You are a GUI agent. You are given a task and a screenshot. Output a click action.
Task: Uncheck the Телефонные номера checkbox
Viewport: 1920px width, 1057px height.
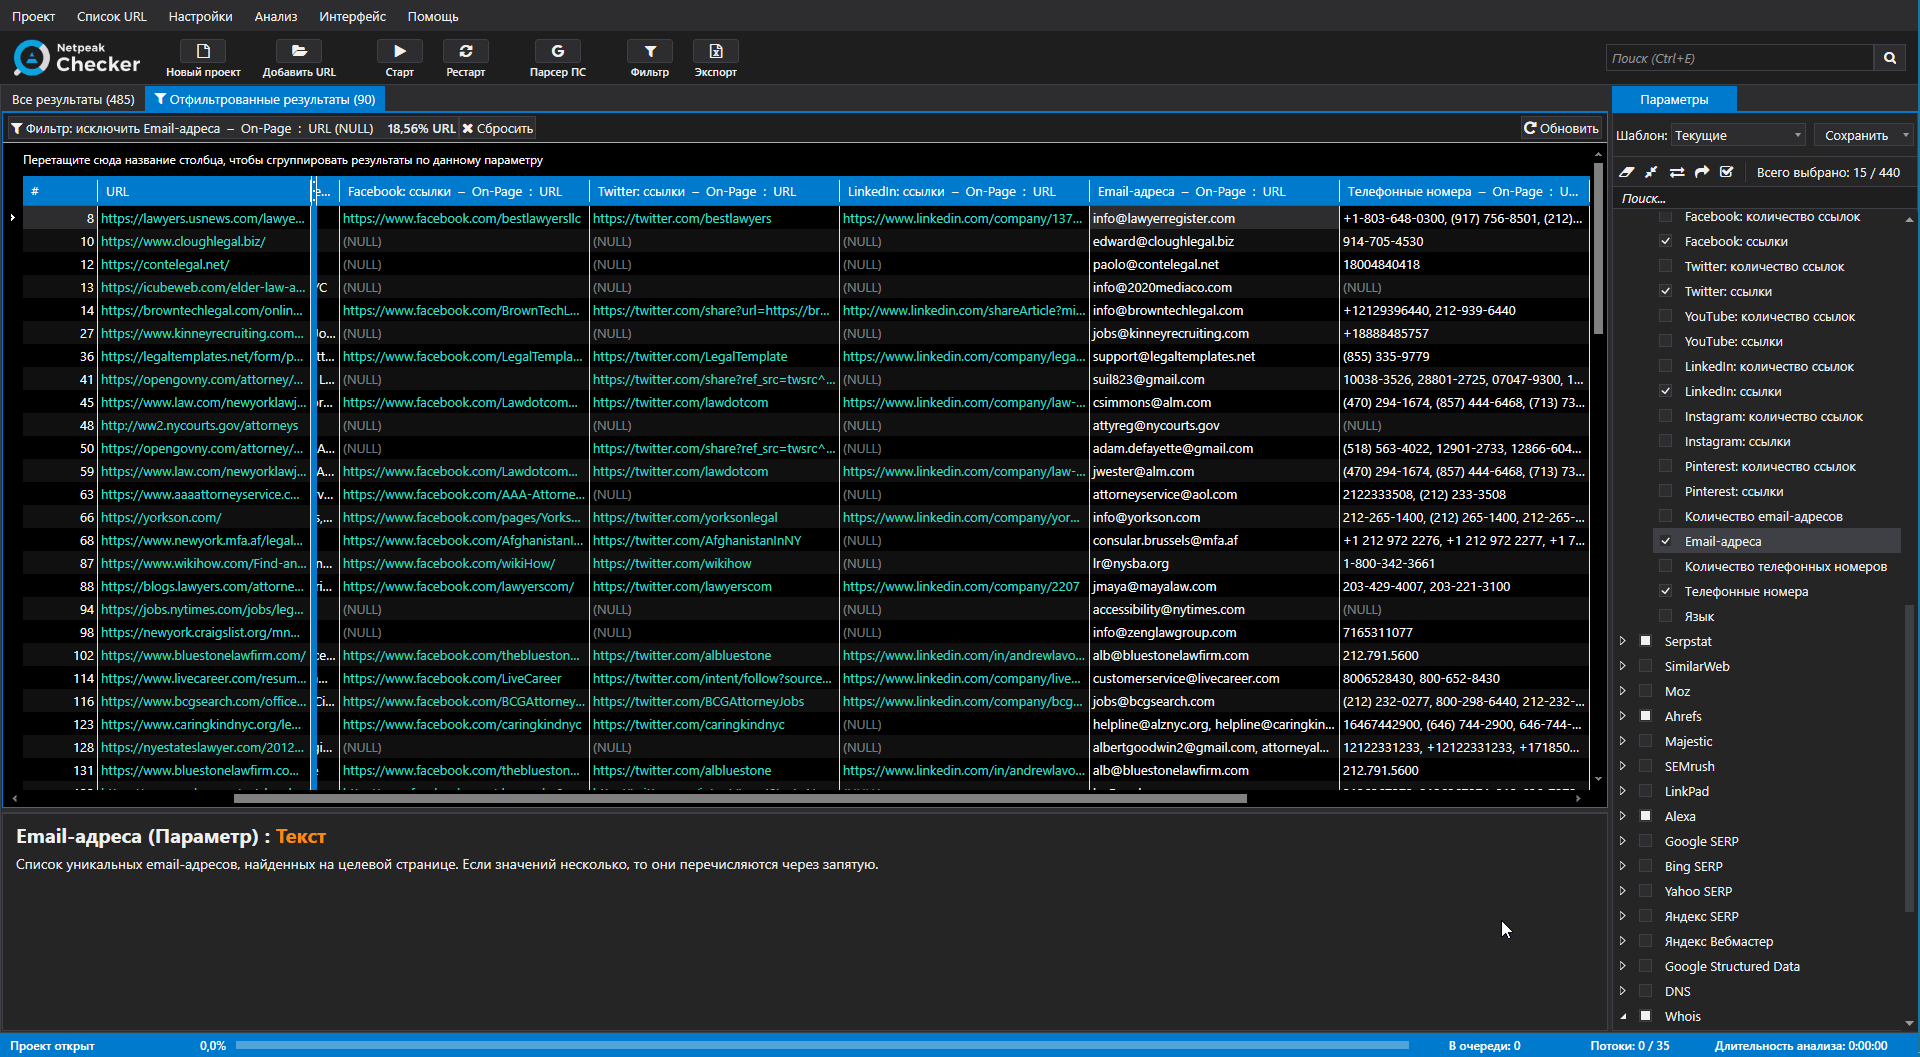click(1665, 591)
